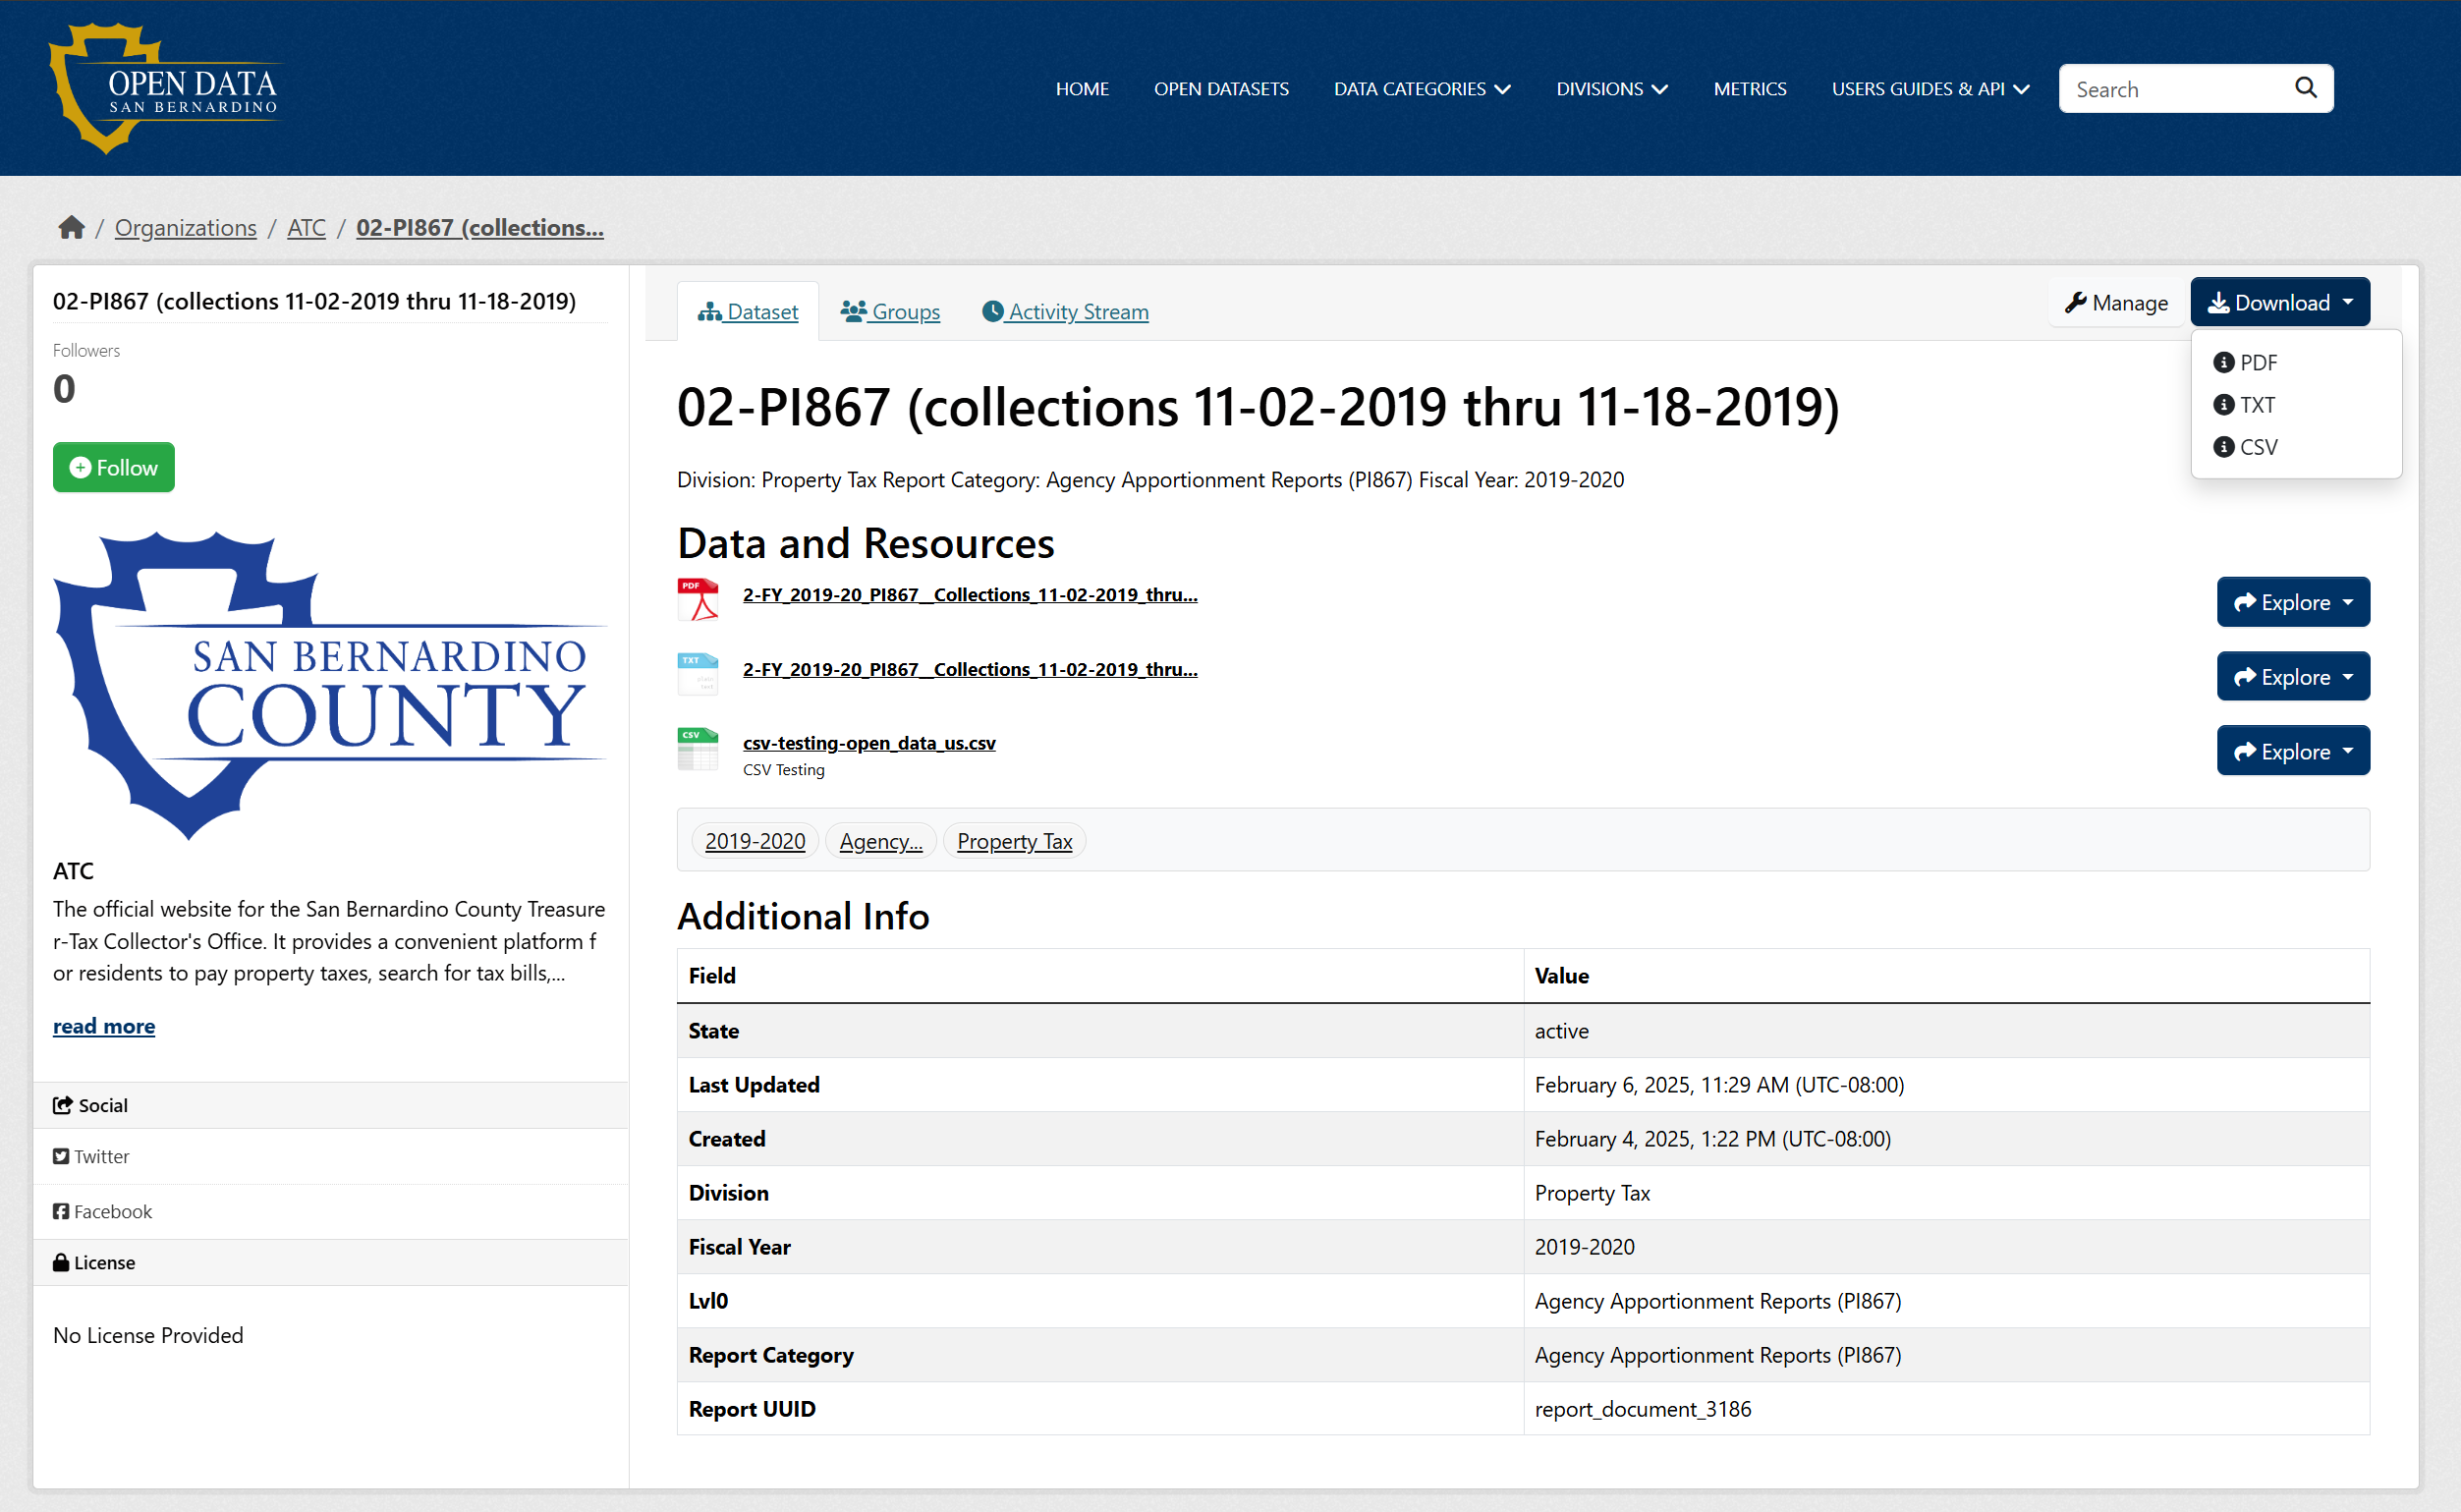This screenshot has height=1512, width=2461.
Task: Open Explore dropdown for the PDF resource
Action: pos(2292,602)
